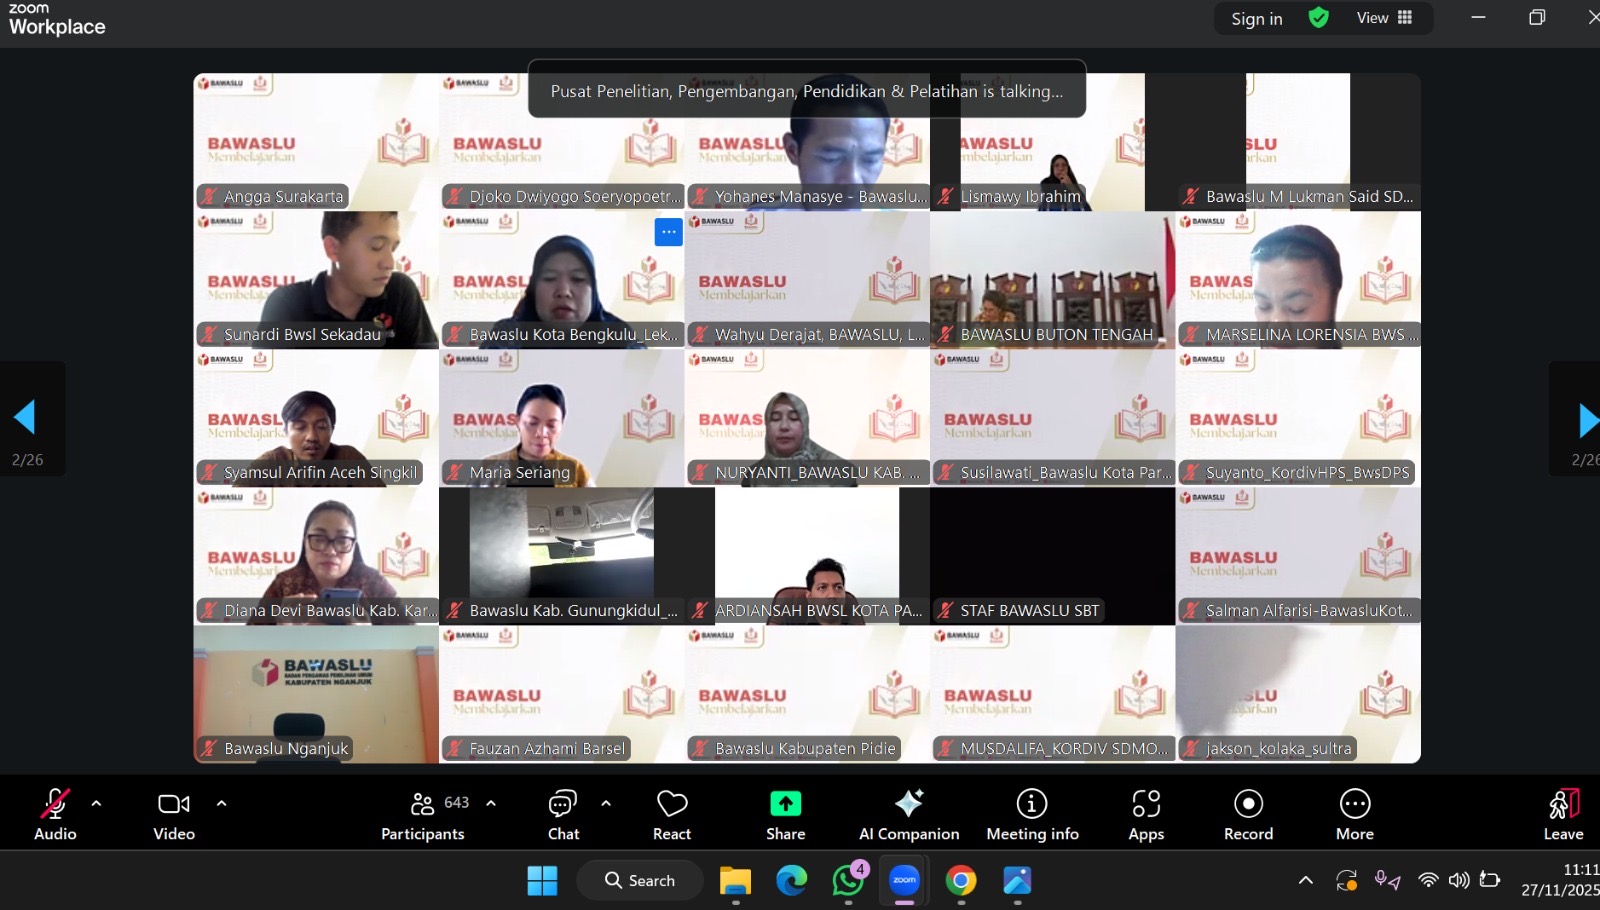Screen dimensions: 1600x910
Task: Start recording with Record button
Action: tap(1248, 804)
